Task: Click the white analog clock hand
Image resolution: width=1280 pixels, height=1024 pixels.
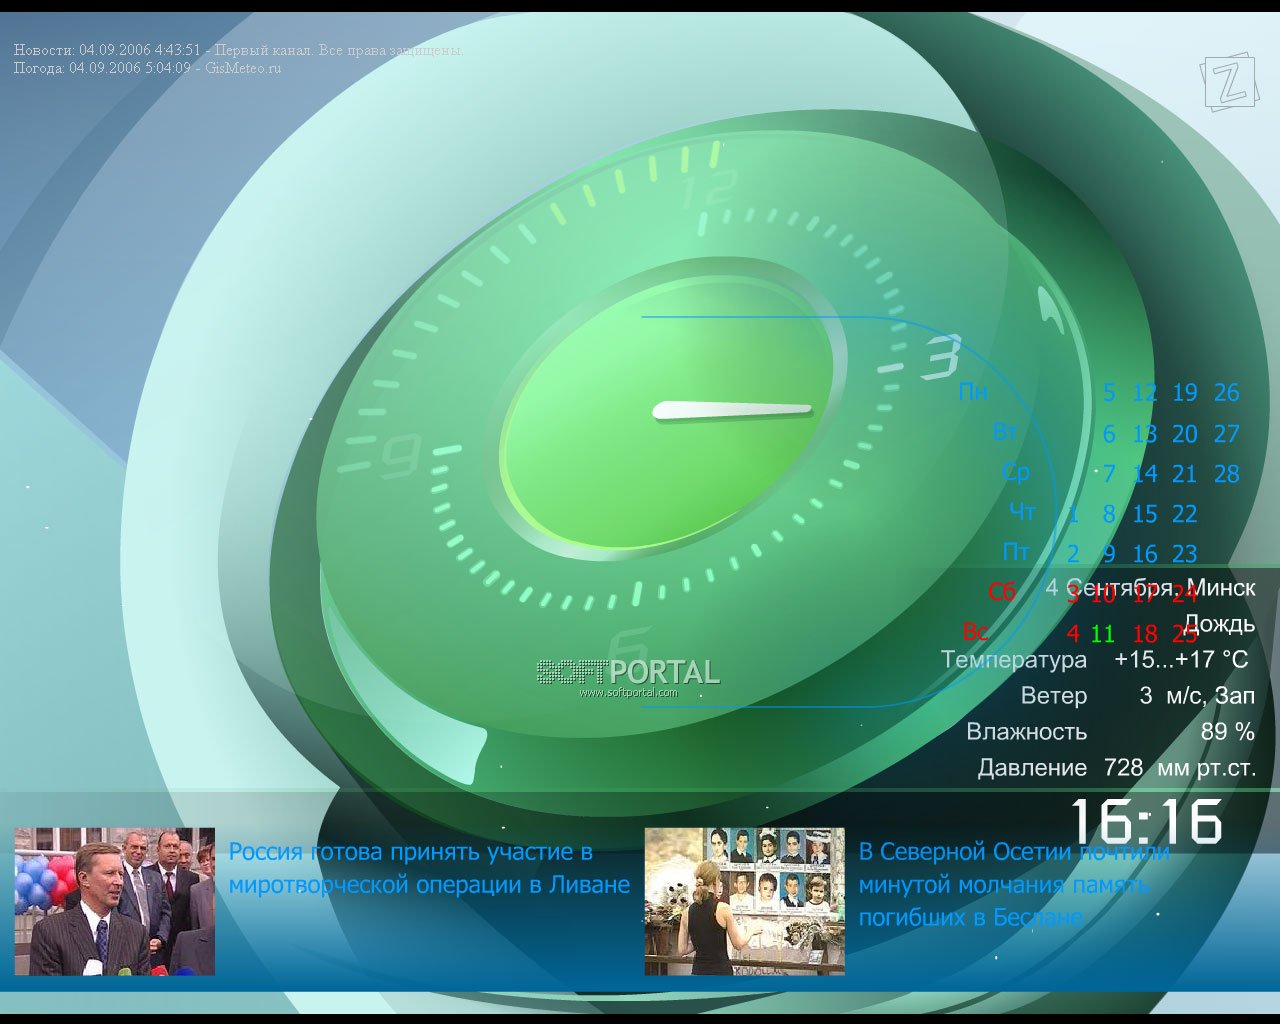Action: tap(732, 410)
